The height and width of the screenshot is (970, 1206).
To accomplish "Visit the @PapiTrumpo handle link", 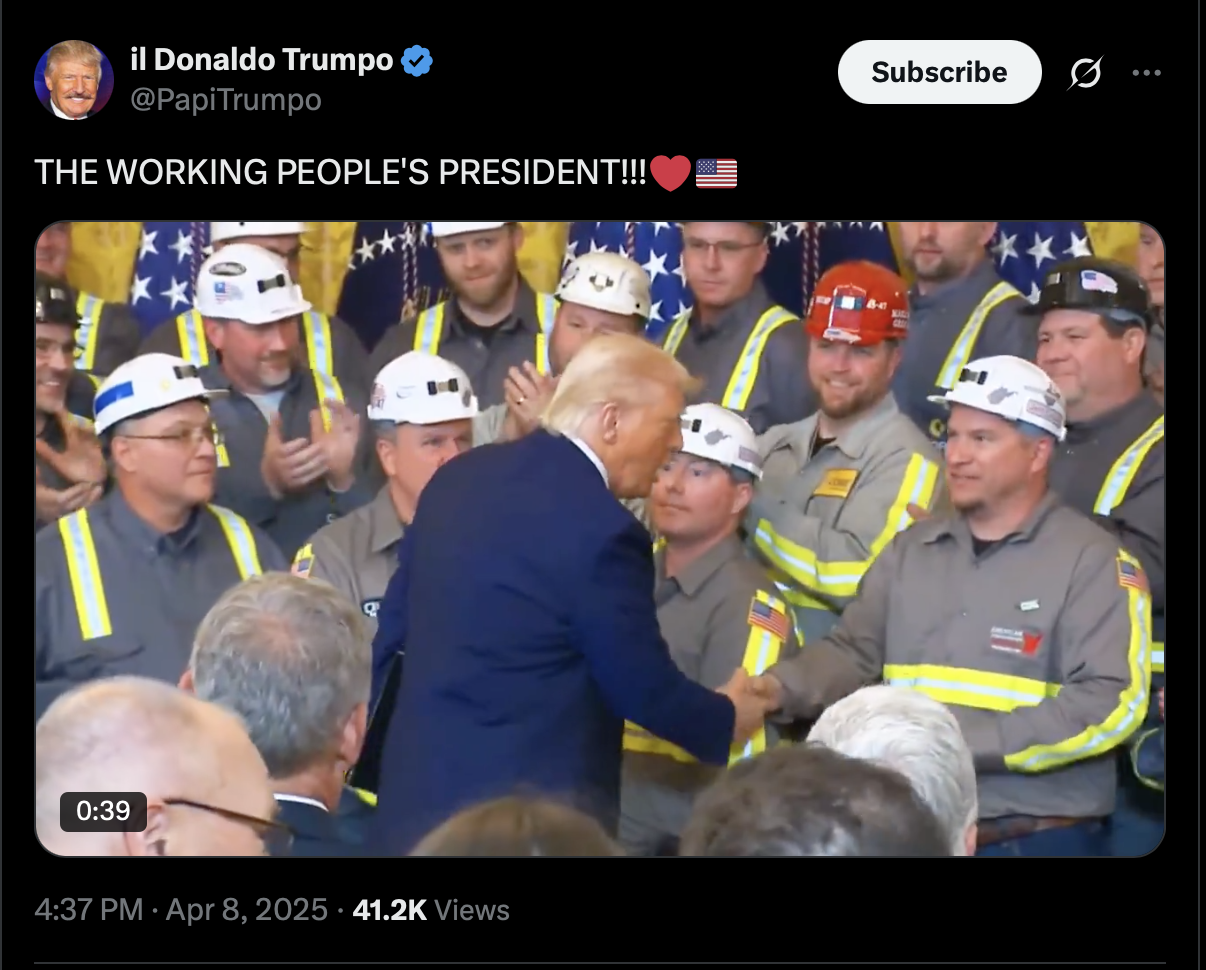I will [226, 99].
